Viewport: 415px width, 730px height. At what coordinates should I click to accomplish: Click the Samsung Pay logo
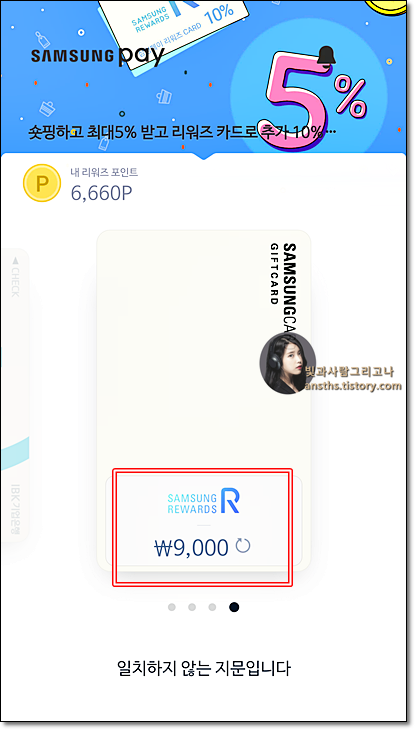[x=97, y=56]
